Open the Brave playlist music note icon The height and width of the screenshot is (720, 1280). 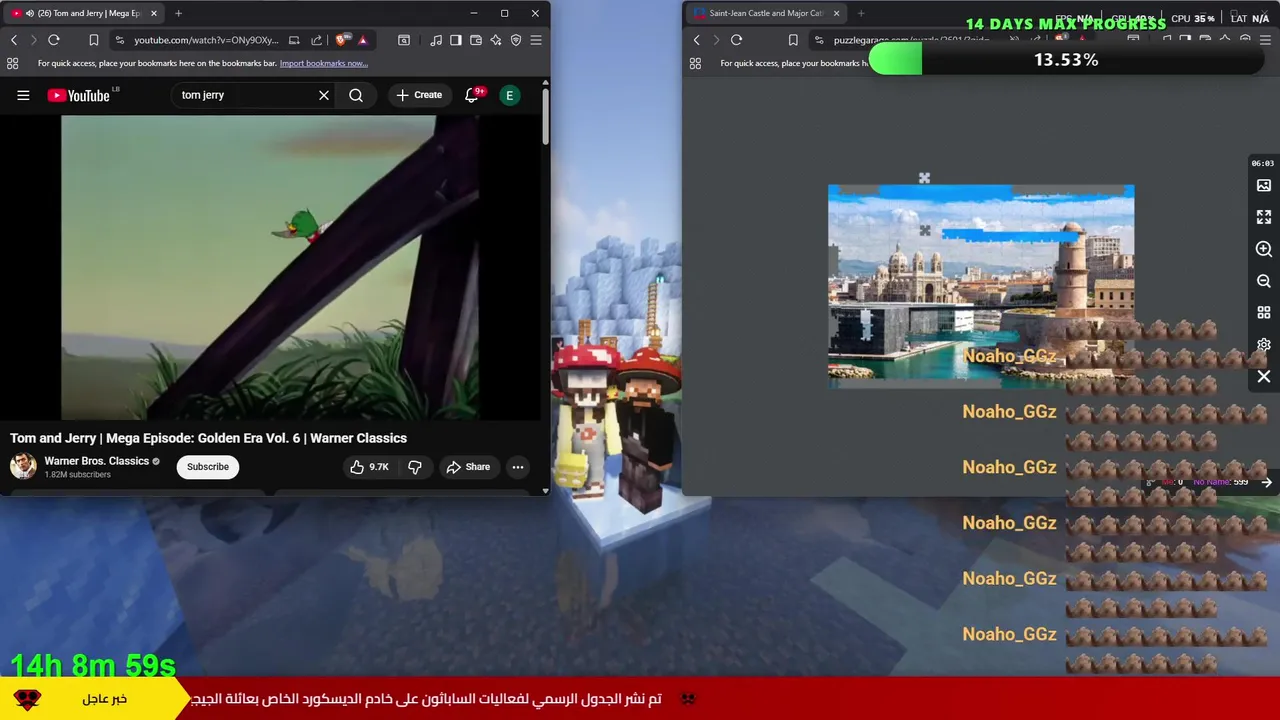(436, 40)
